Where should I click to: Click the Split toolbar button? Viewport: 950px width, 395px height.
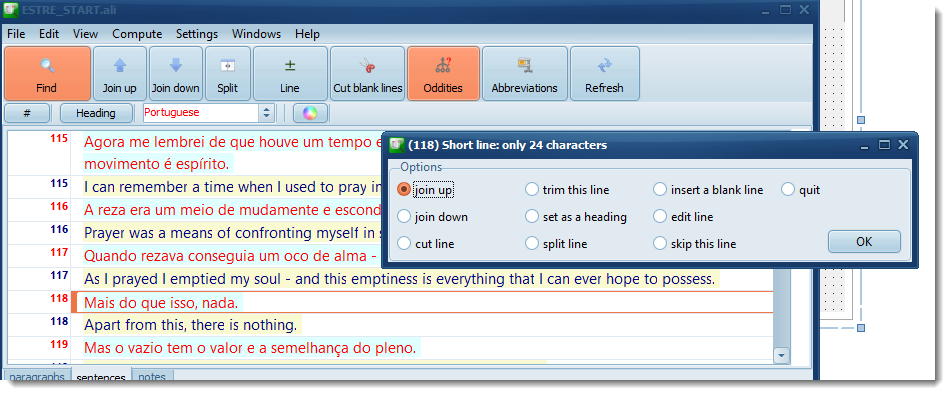(x=227, y=73)
